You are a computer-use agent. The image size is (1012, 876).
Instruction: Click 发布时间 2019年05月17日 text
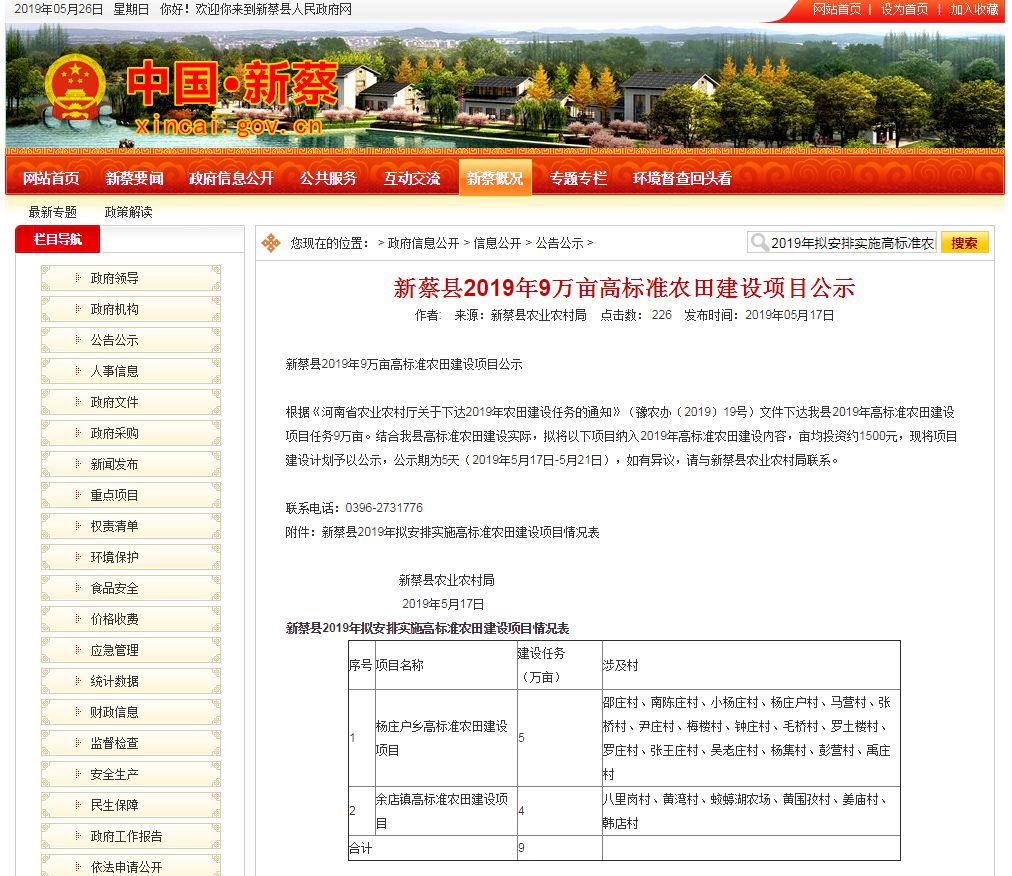tap(759, 315)
